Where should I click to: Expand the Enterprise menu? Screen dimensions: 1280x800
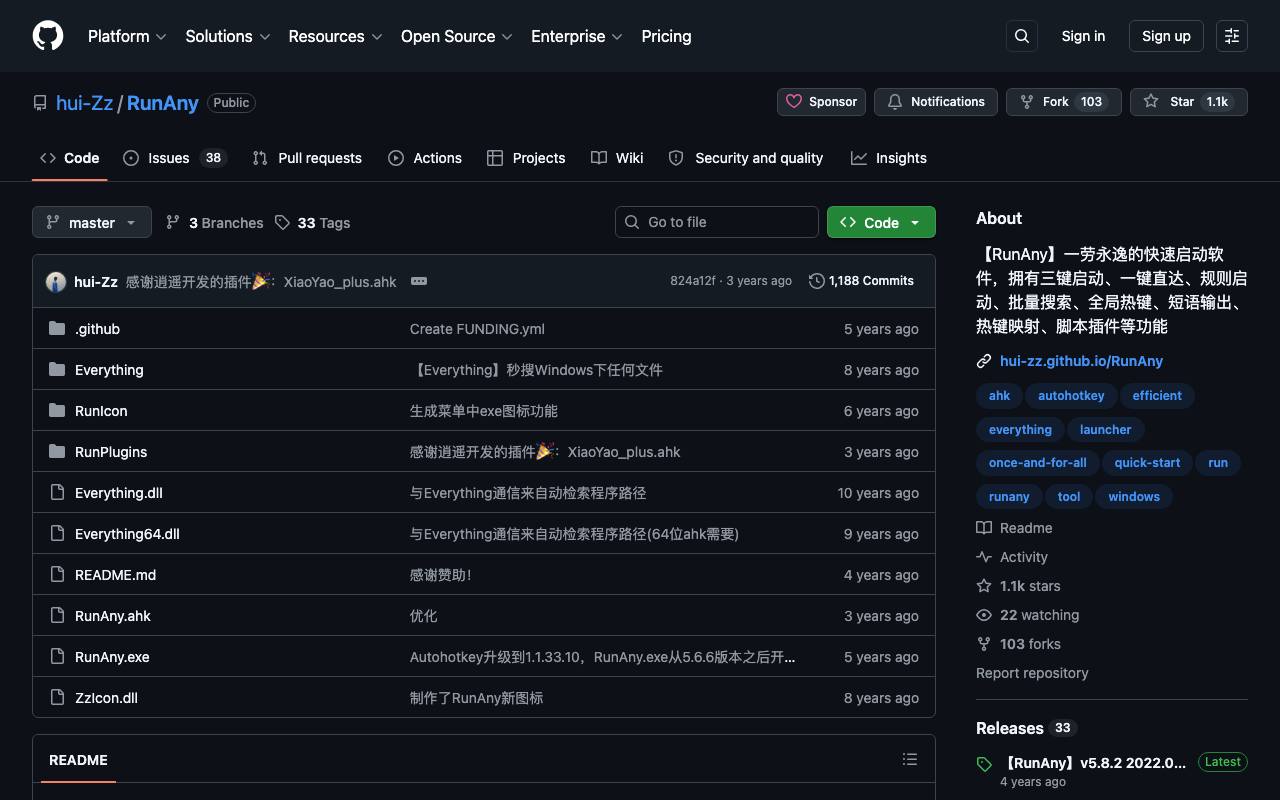(x=577, y=36)
